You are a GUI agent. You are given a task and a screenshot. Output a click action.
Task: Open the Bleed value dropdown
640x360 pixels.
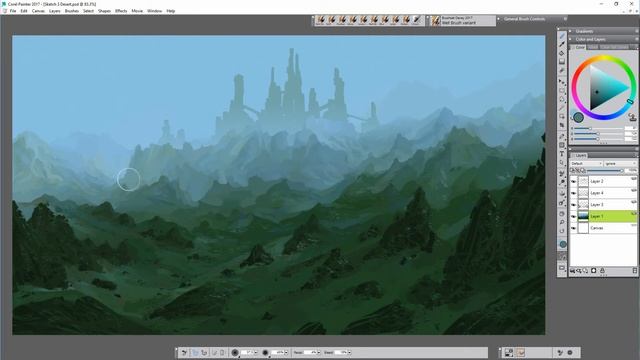pos(349,352)
